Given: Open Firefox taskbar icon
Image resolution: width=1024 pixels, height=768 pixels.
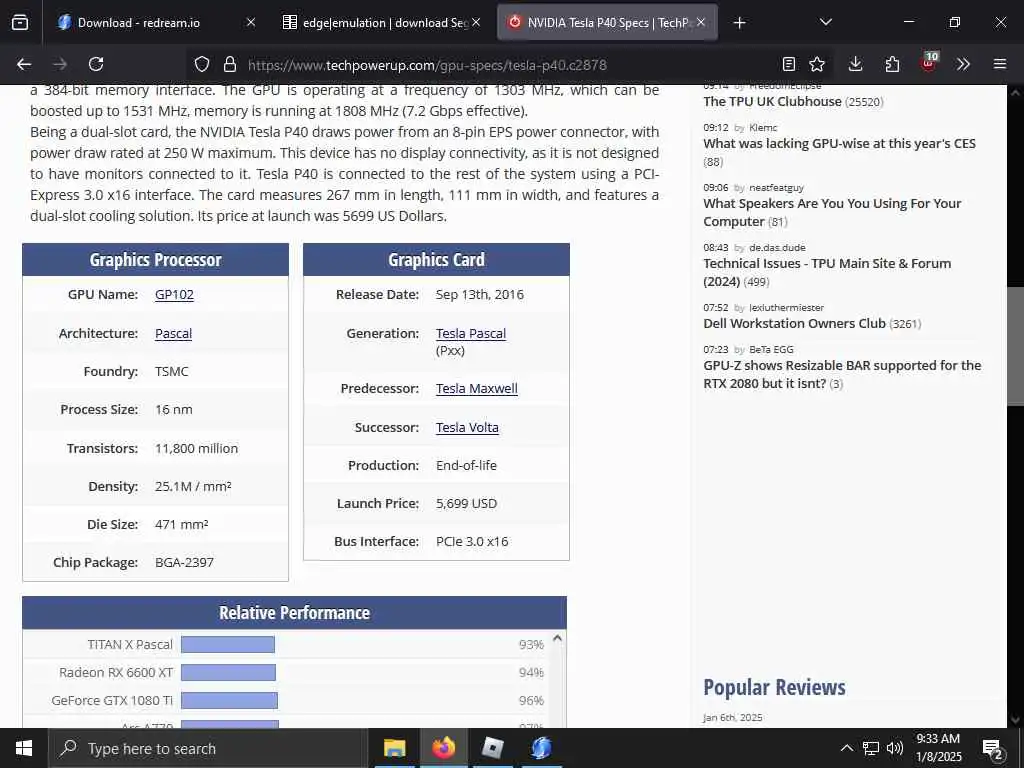Looking at the screenshot, I should tap(443, 748).
